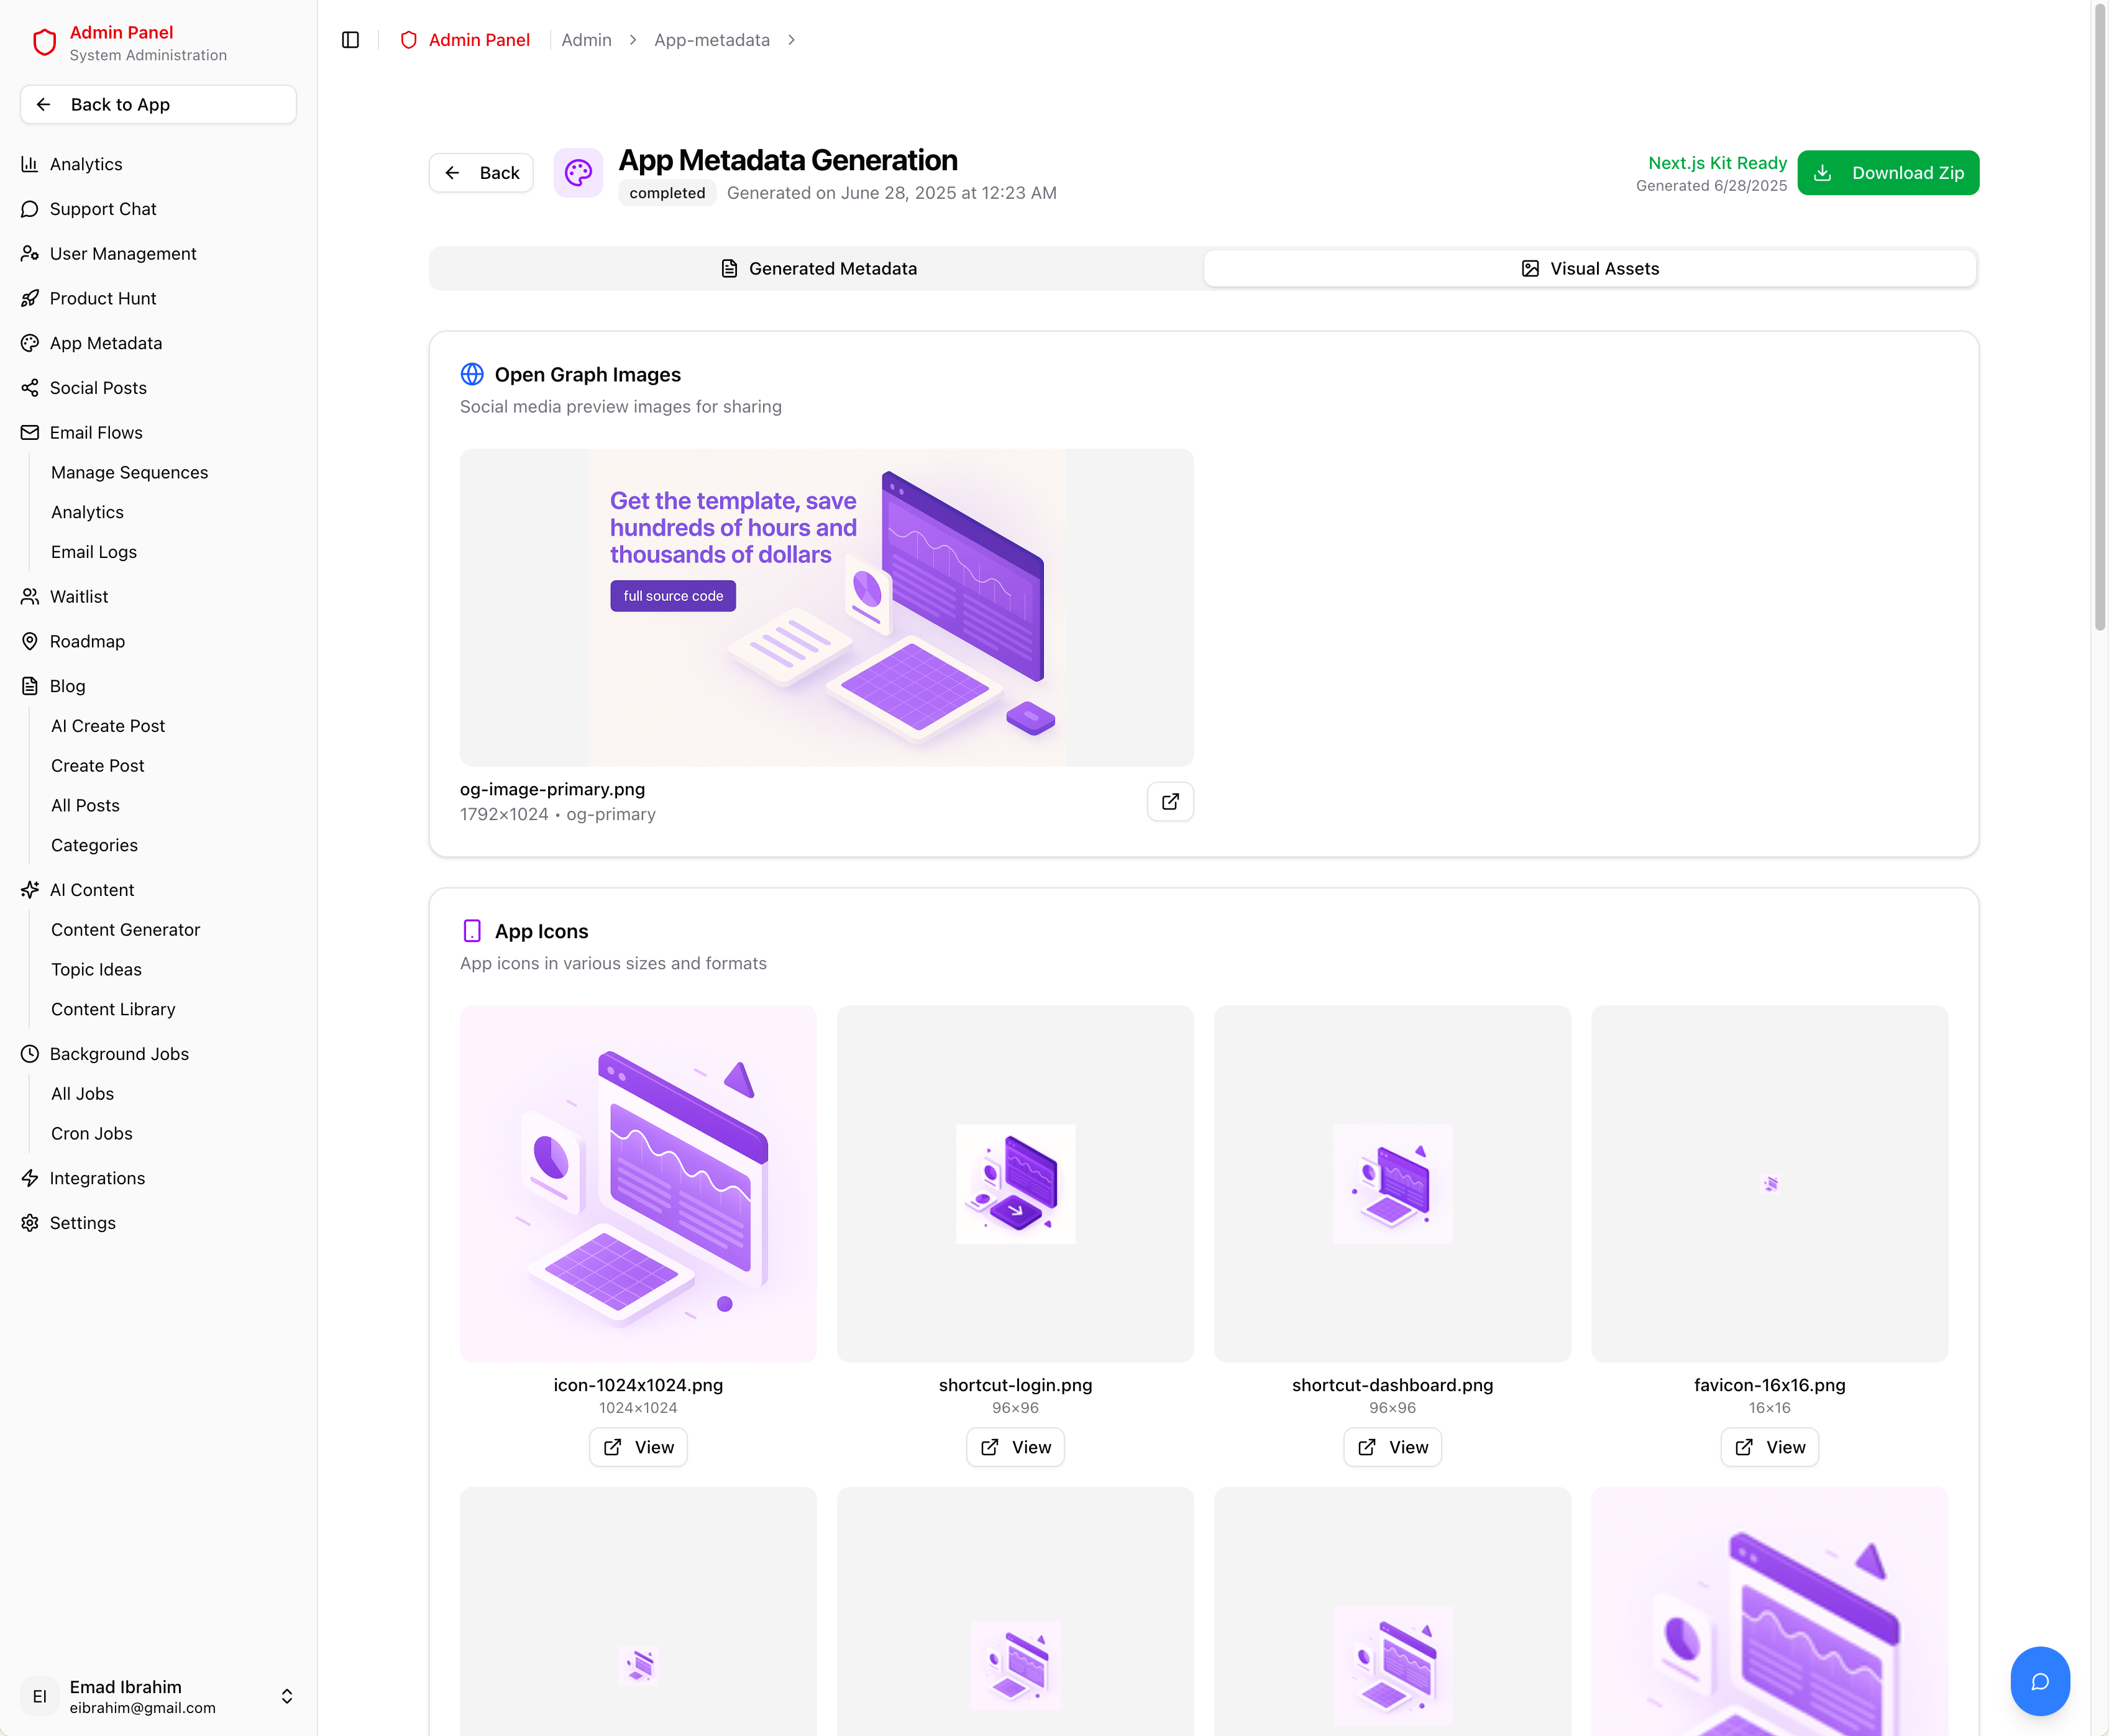Screen dimensions: 2109x1736
Task: Click the Roadmap pin icon
Action: 29,641
